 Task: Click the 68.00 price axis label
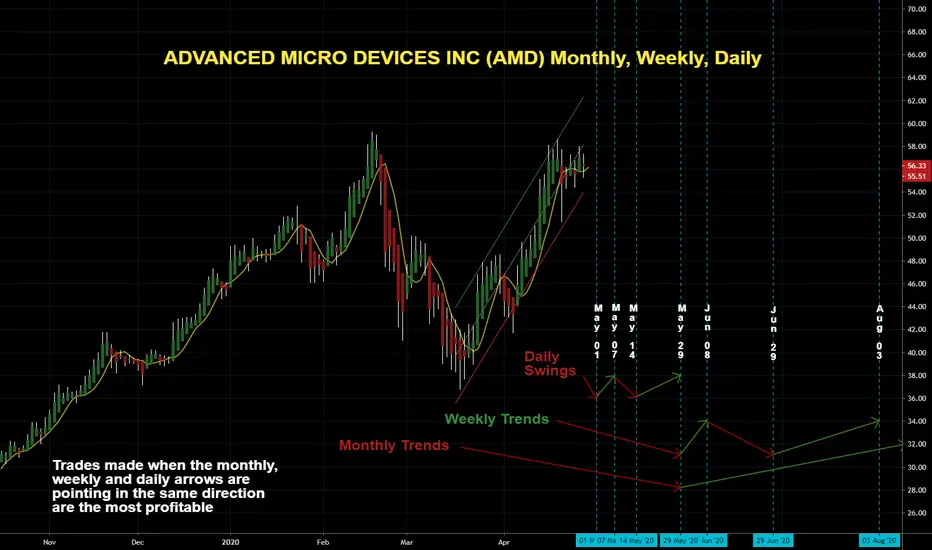click(x=917, y=32)
